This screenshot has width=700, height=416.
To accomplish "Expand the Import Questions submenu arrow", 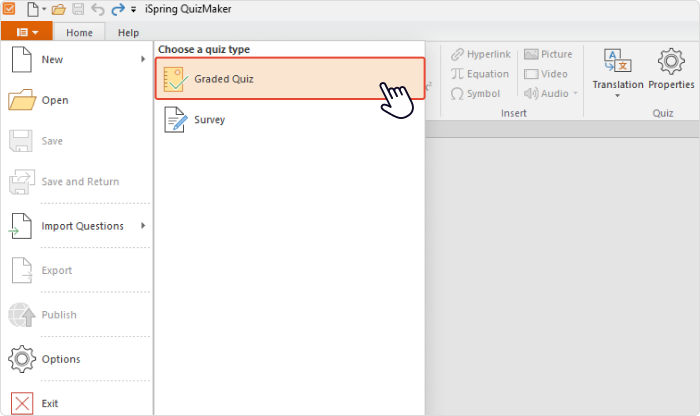I will [143, 225].
